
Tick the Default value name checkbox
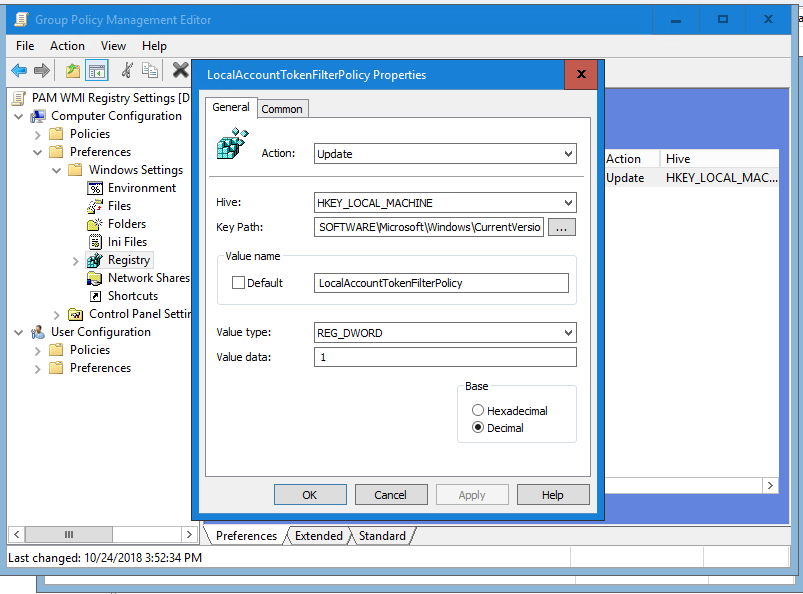pyautogui.click(x=238, y=283)
